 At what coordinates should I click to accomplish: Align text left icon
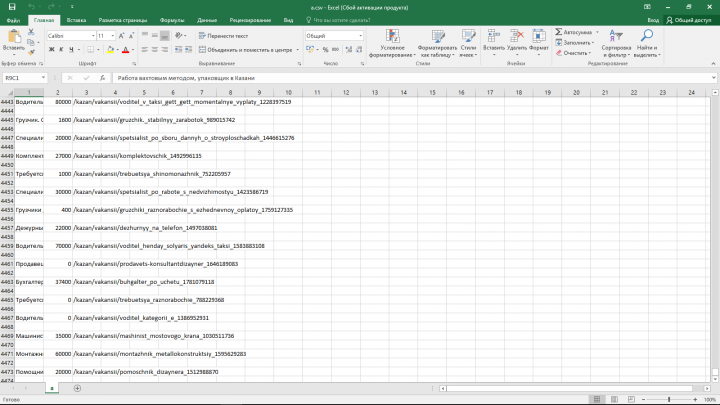(145, 50)
